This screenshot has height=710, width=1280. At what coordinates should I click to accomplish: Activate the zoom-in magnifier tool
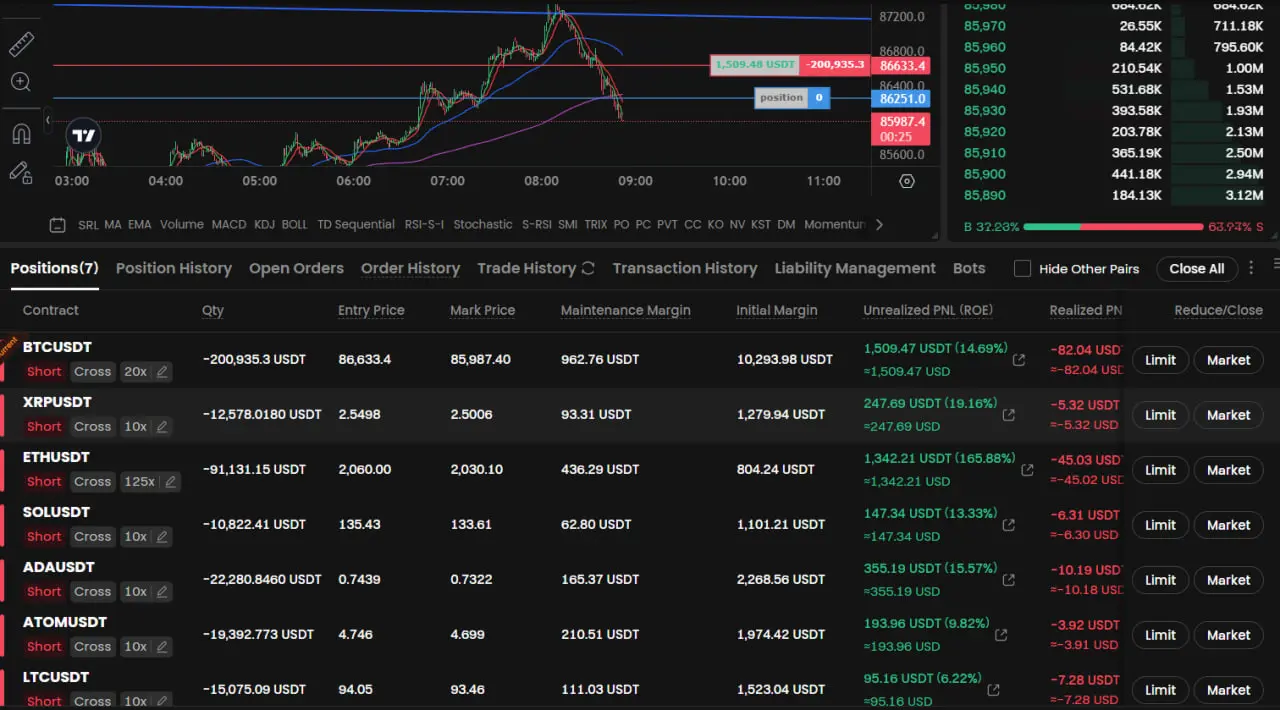tap(21, 82)
